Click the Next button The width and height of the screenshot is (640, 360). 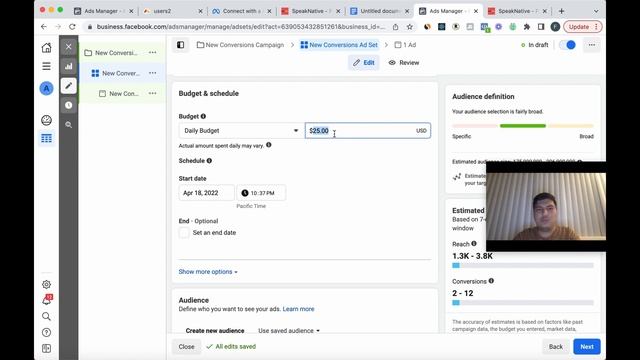[587, 347]
